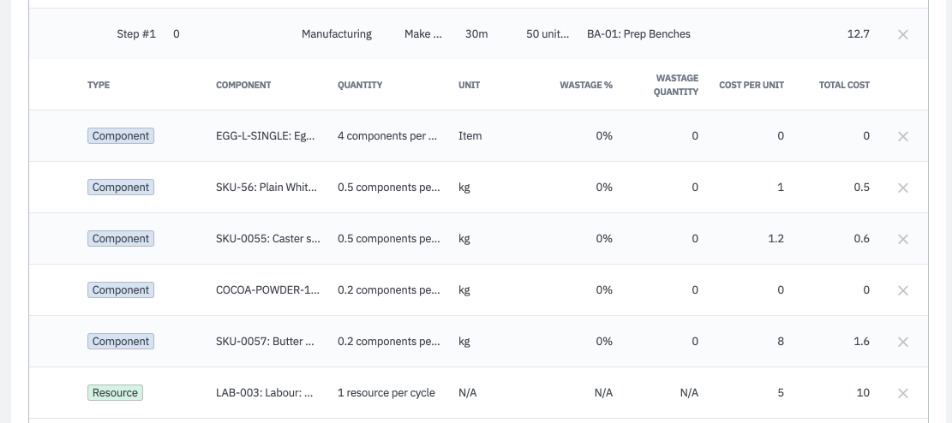
Task: Click the Wastage % column header
Action: [586, 85]
